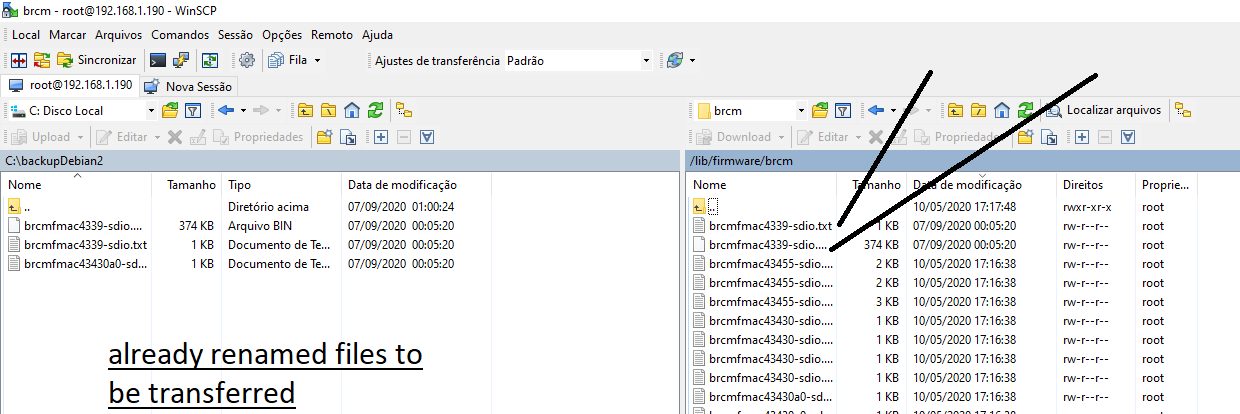Go to local parent directory icon
Screen dimensions: 1240x414
[x=305, y=110]
